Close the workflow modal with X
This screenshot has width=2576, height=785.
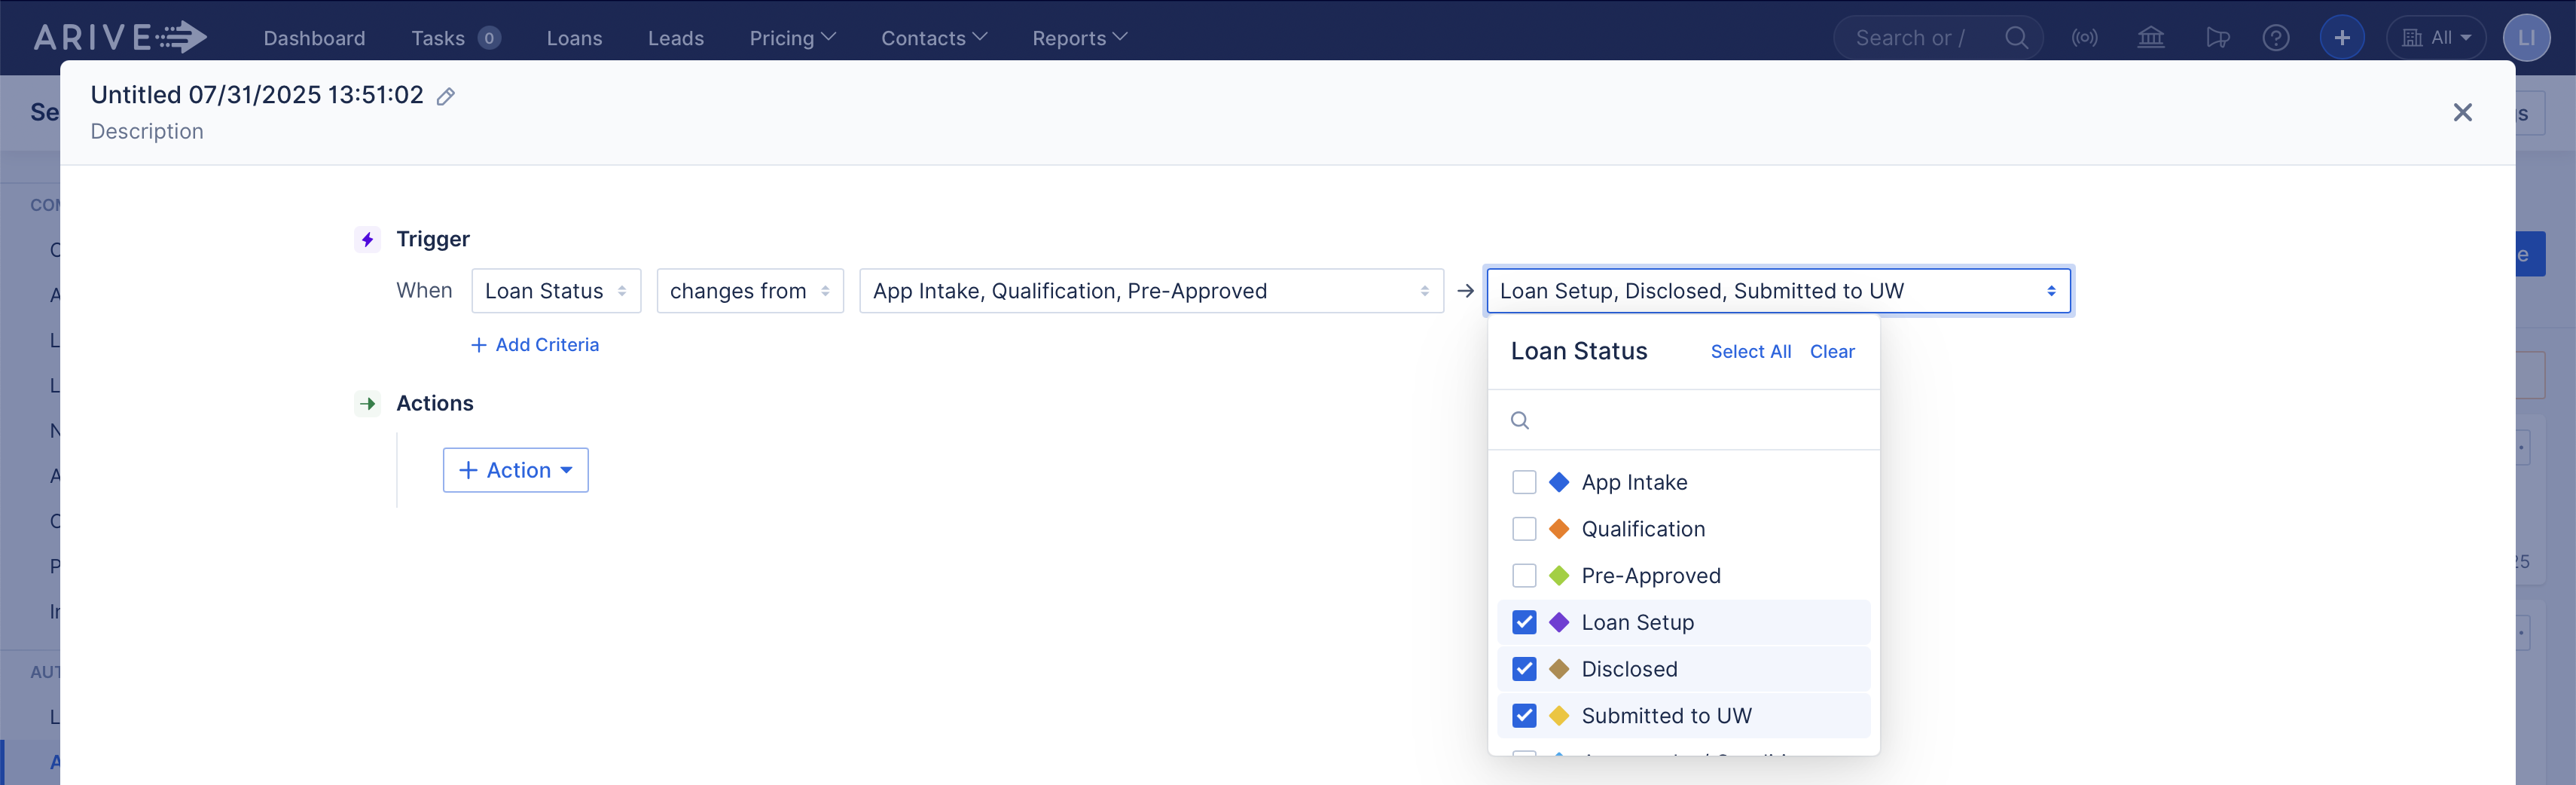point(2463,112)
